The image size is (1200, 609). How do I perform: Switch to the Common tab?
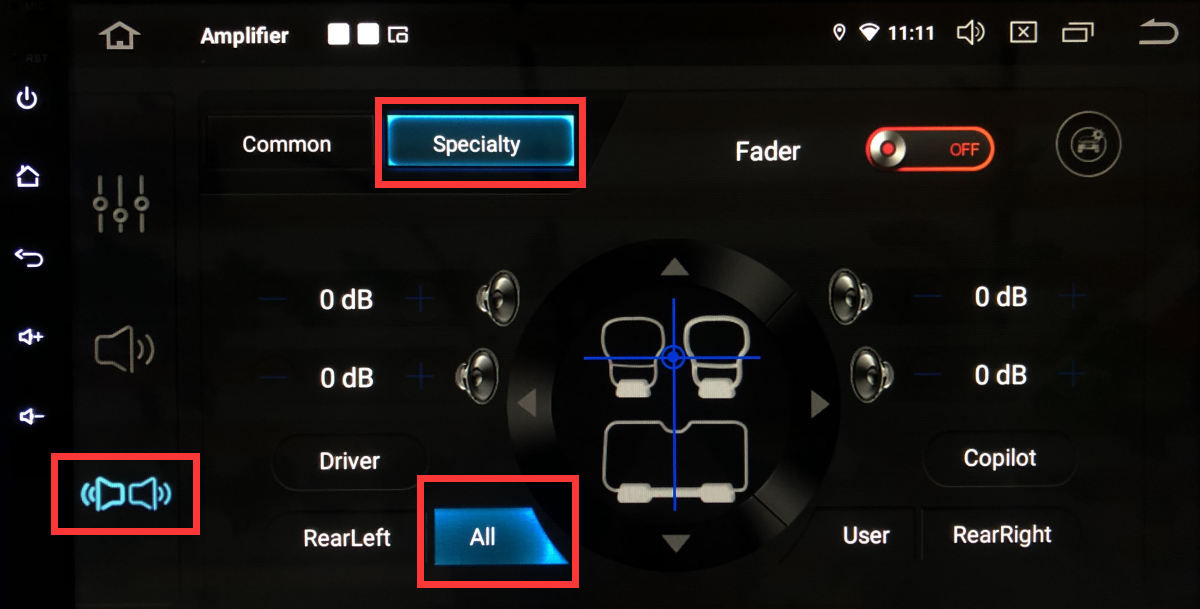287,144
